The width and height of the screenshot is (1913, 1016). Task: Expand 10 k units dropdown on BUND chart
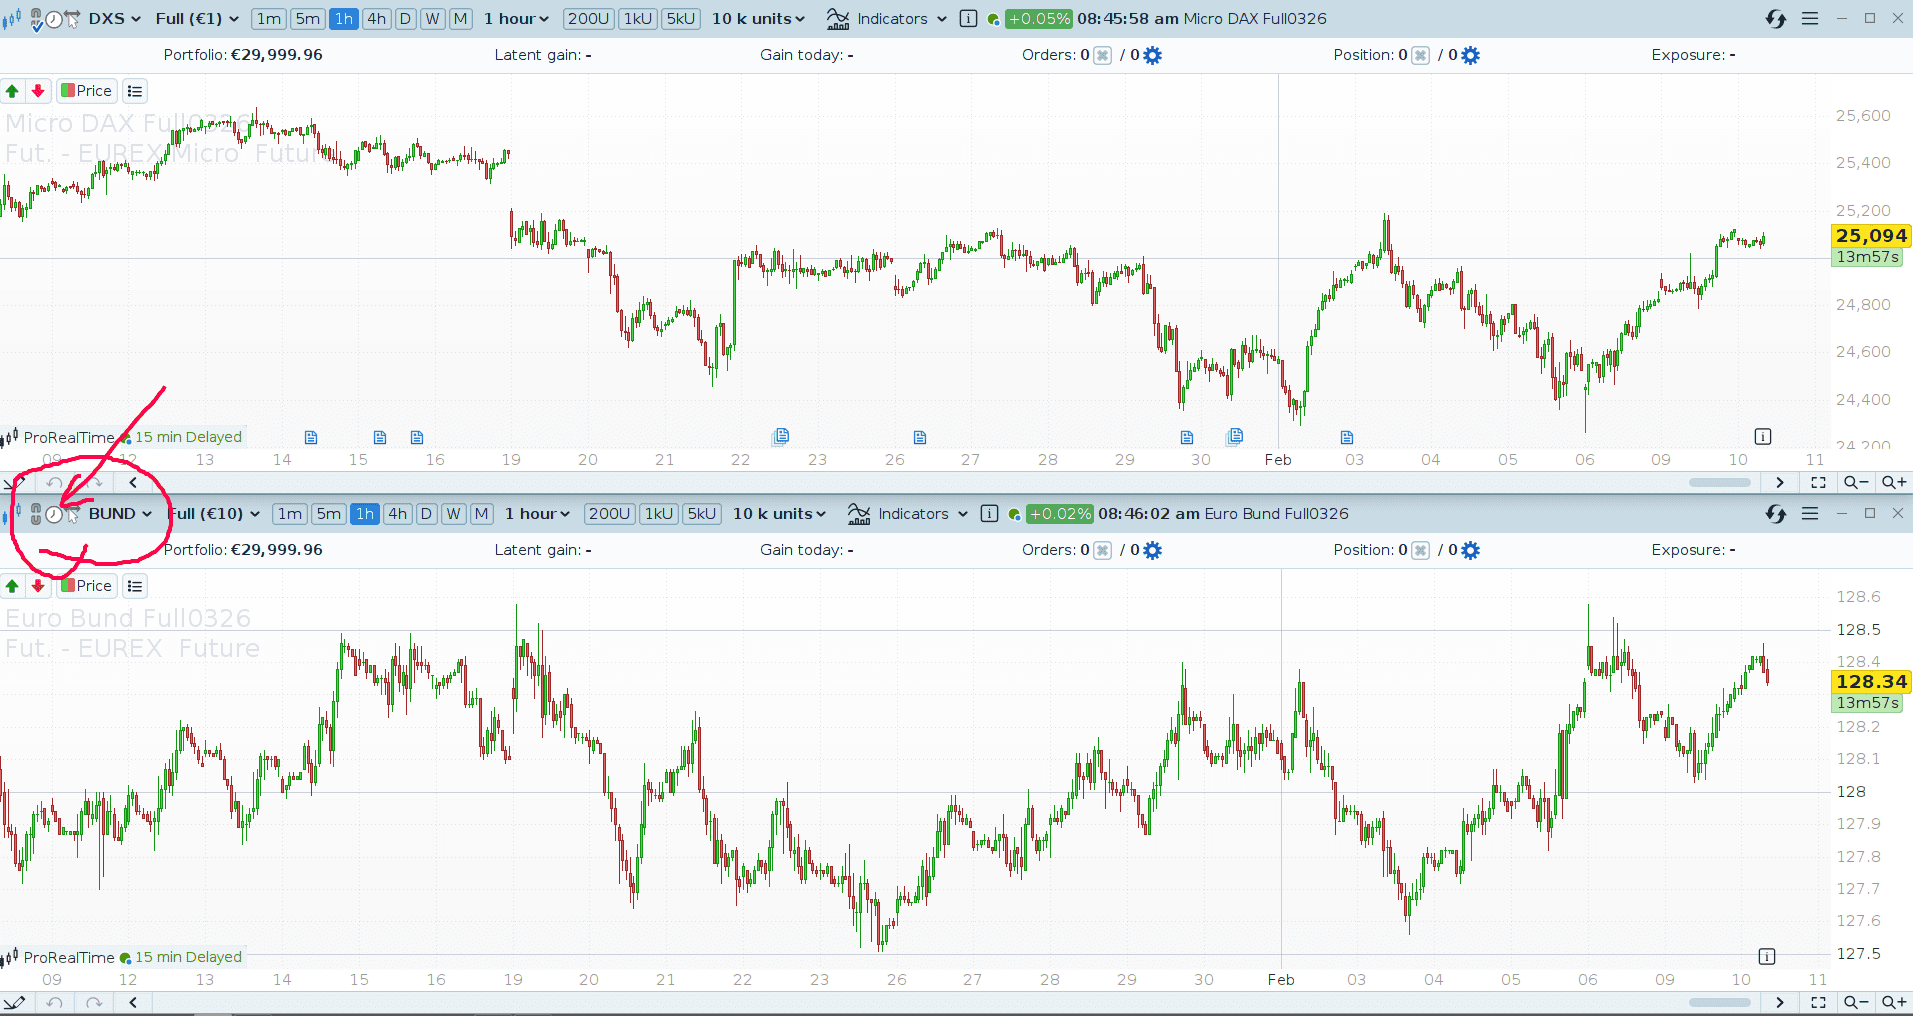pyautogui.click(x=780, y=514)
